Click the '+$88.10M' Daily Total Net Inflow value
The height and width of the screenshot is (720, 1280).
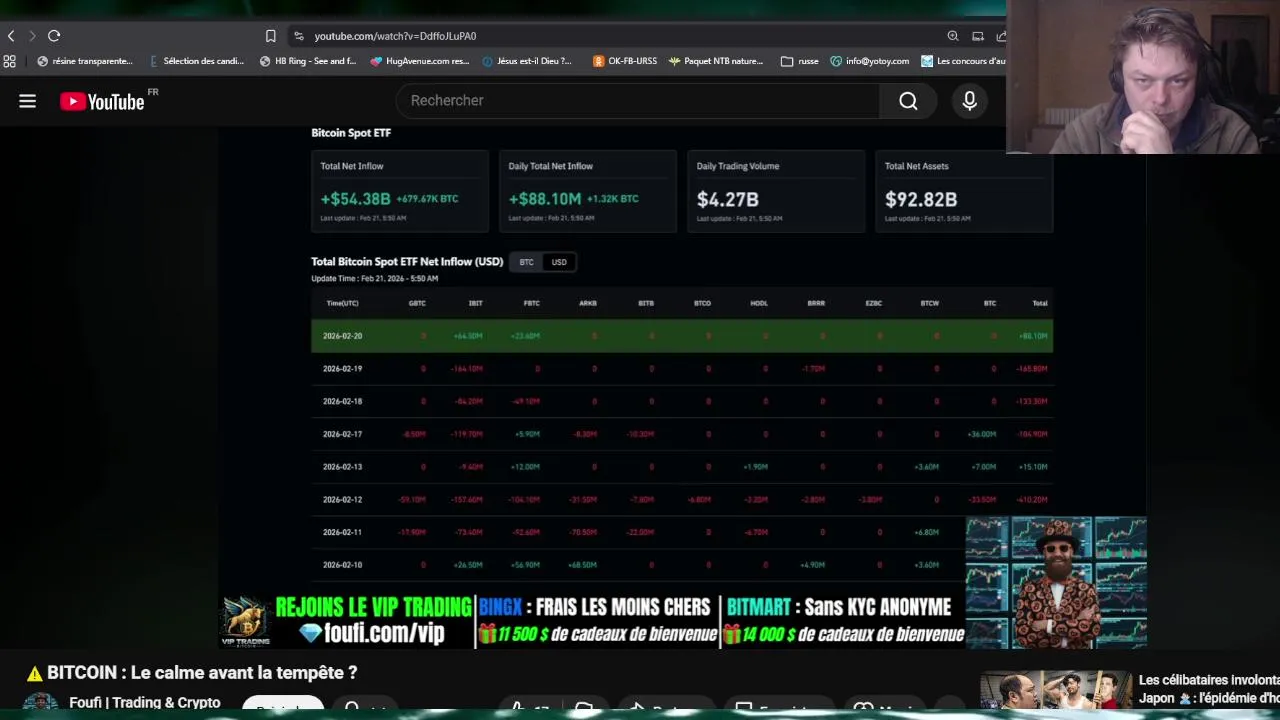tap(545, 199)
